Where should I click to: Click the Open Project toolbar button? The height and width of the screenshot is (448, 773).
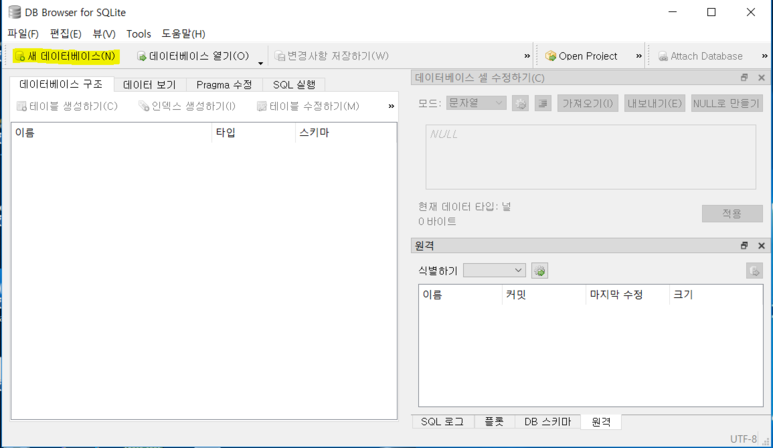(x=582, y=56)
